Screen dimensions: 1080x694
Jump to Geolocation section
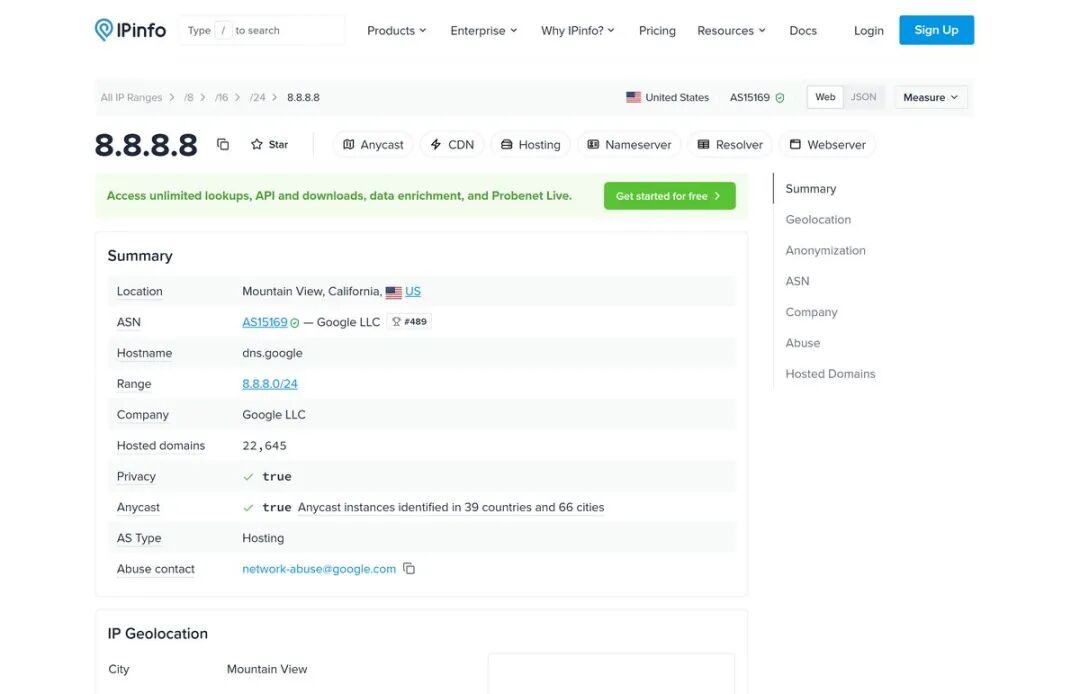pyautogui.click(x=818, y=220)
